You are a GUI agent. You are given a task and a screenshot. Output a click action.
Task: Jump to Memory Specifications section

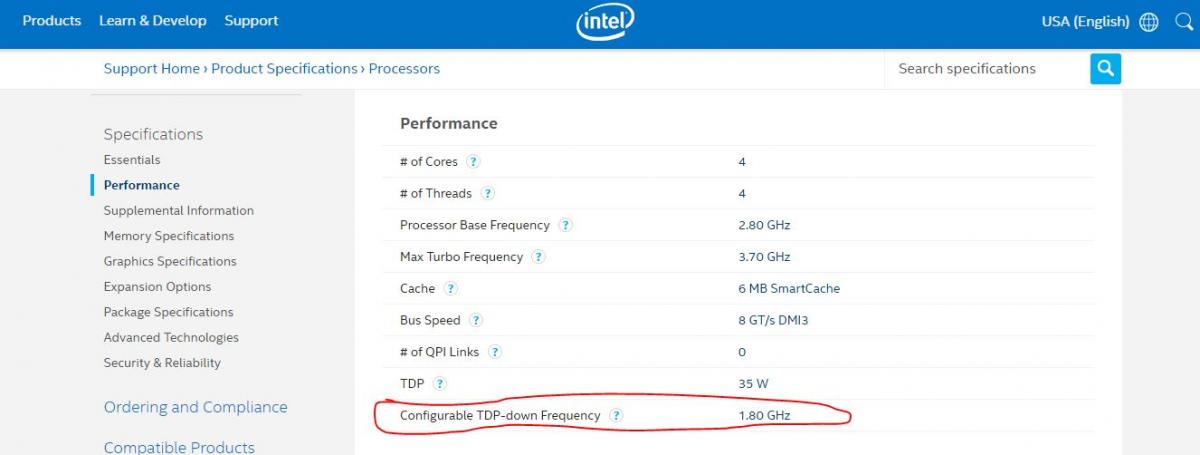tap(169, 236)
